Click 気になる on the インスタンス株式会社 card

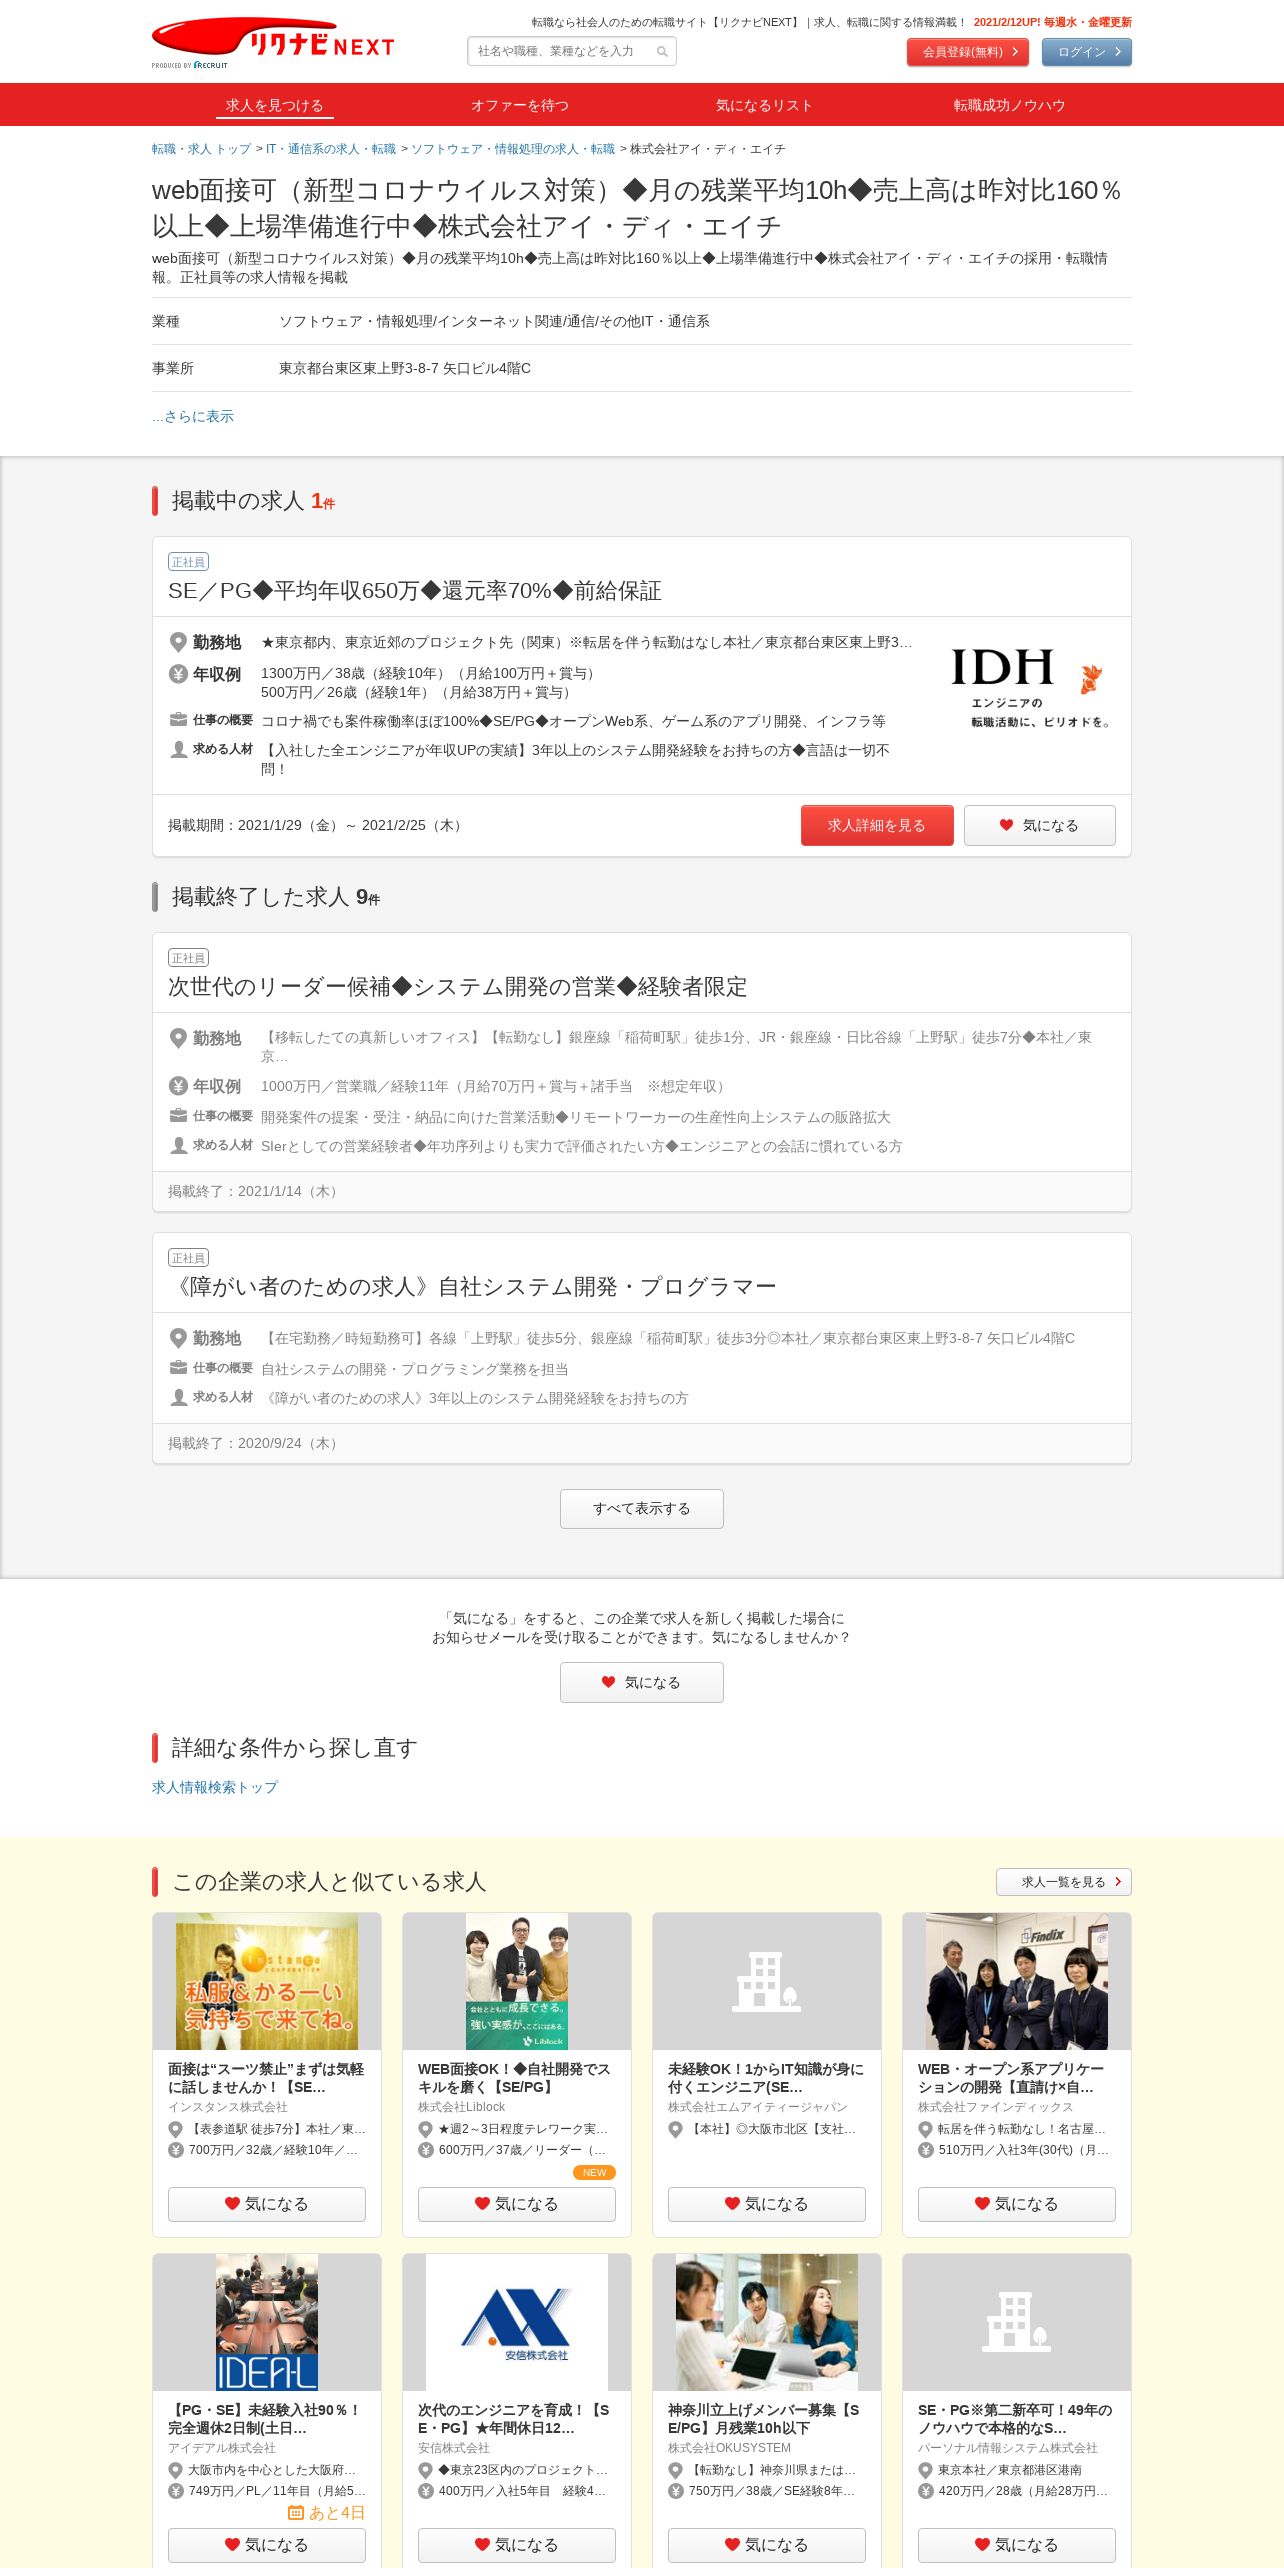267,2204
